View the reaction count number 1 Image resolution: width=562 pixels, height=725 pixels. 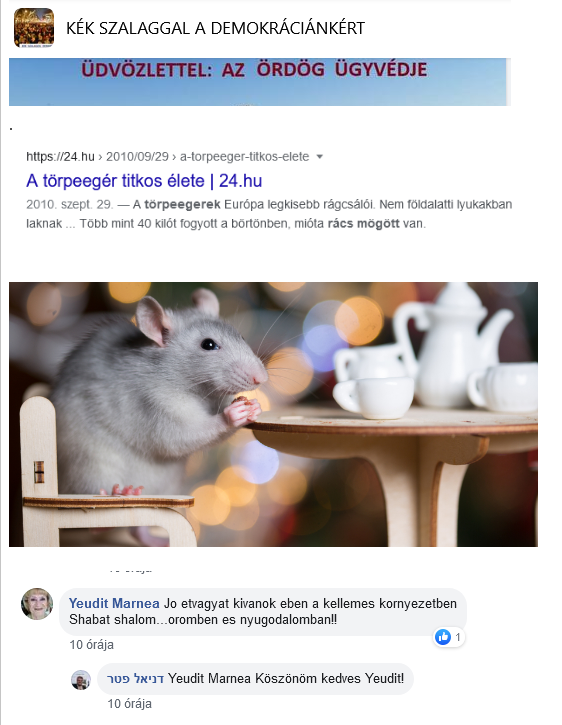coord(457,637)
